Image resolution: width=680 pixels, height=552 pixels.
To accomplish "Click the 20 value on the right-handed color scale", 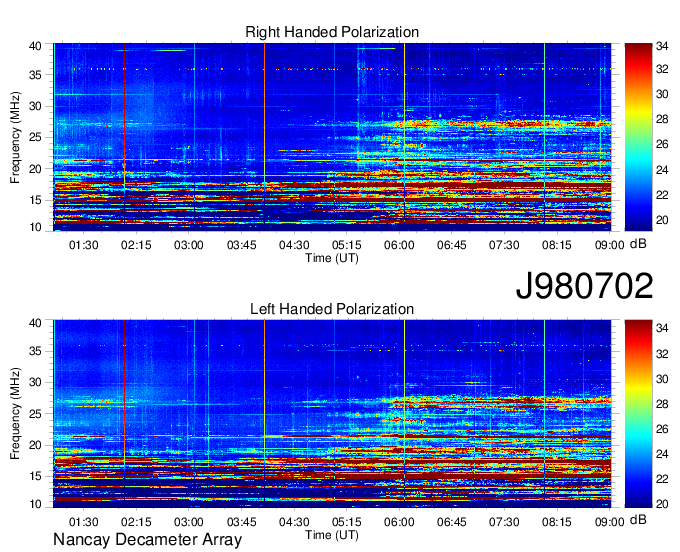I will pos(662,220).
